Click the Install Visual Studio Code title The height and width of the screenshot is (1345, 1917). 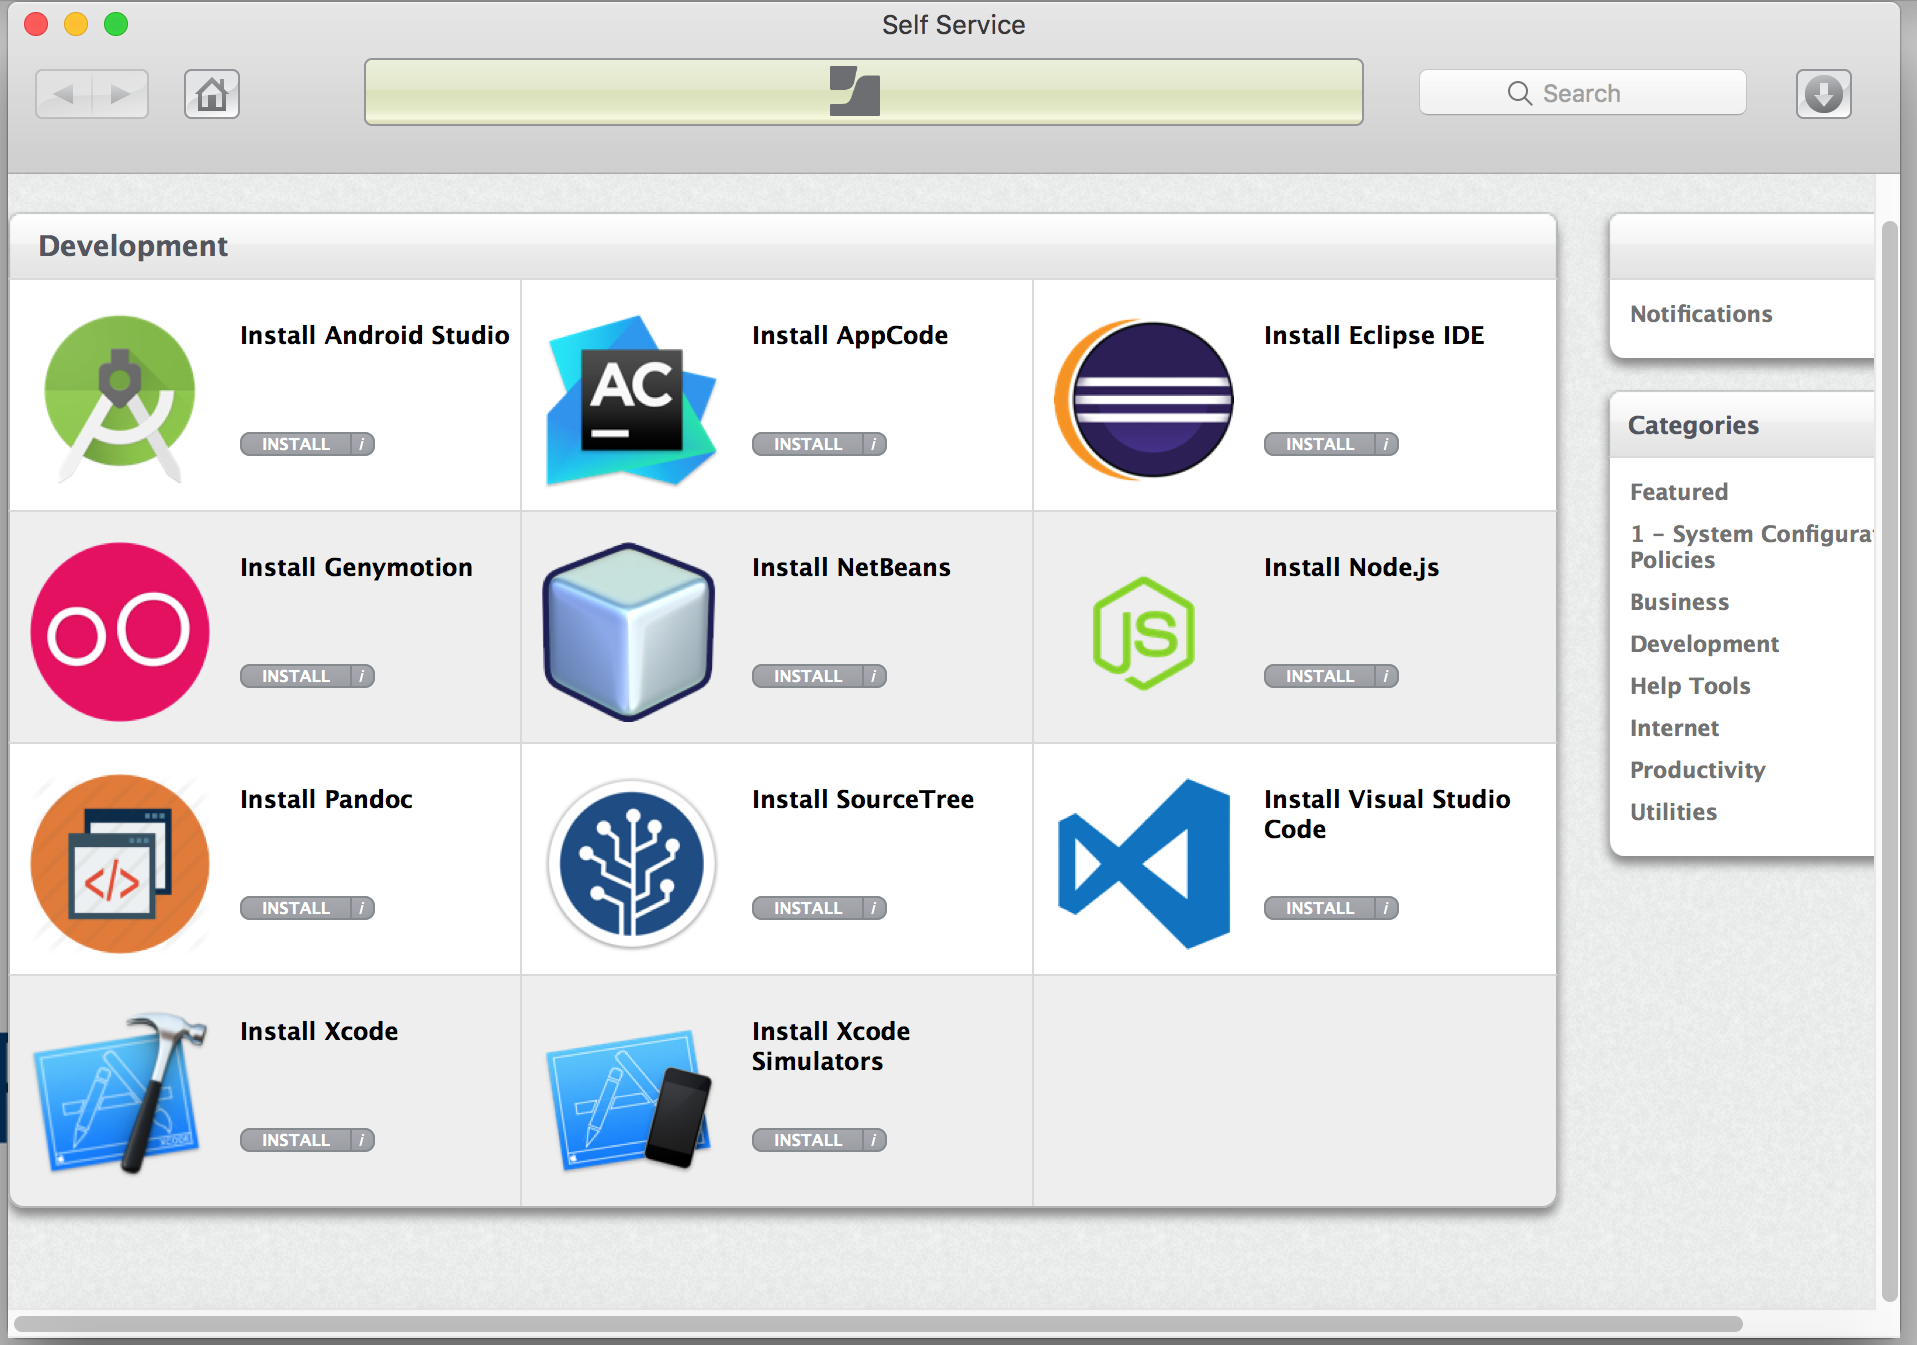click(1387, 814)
